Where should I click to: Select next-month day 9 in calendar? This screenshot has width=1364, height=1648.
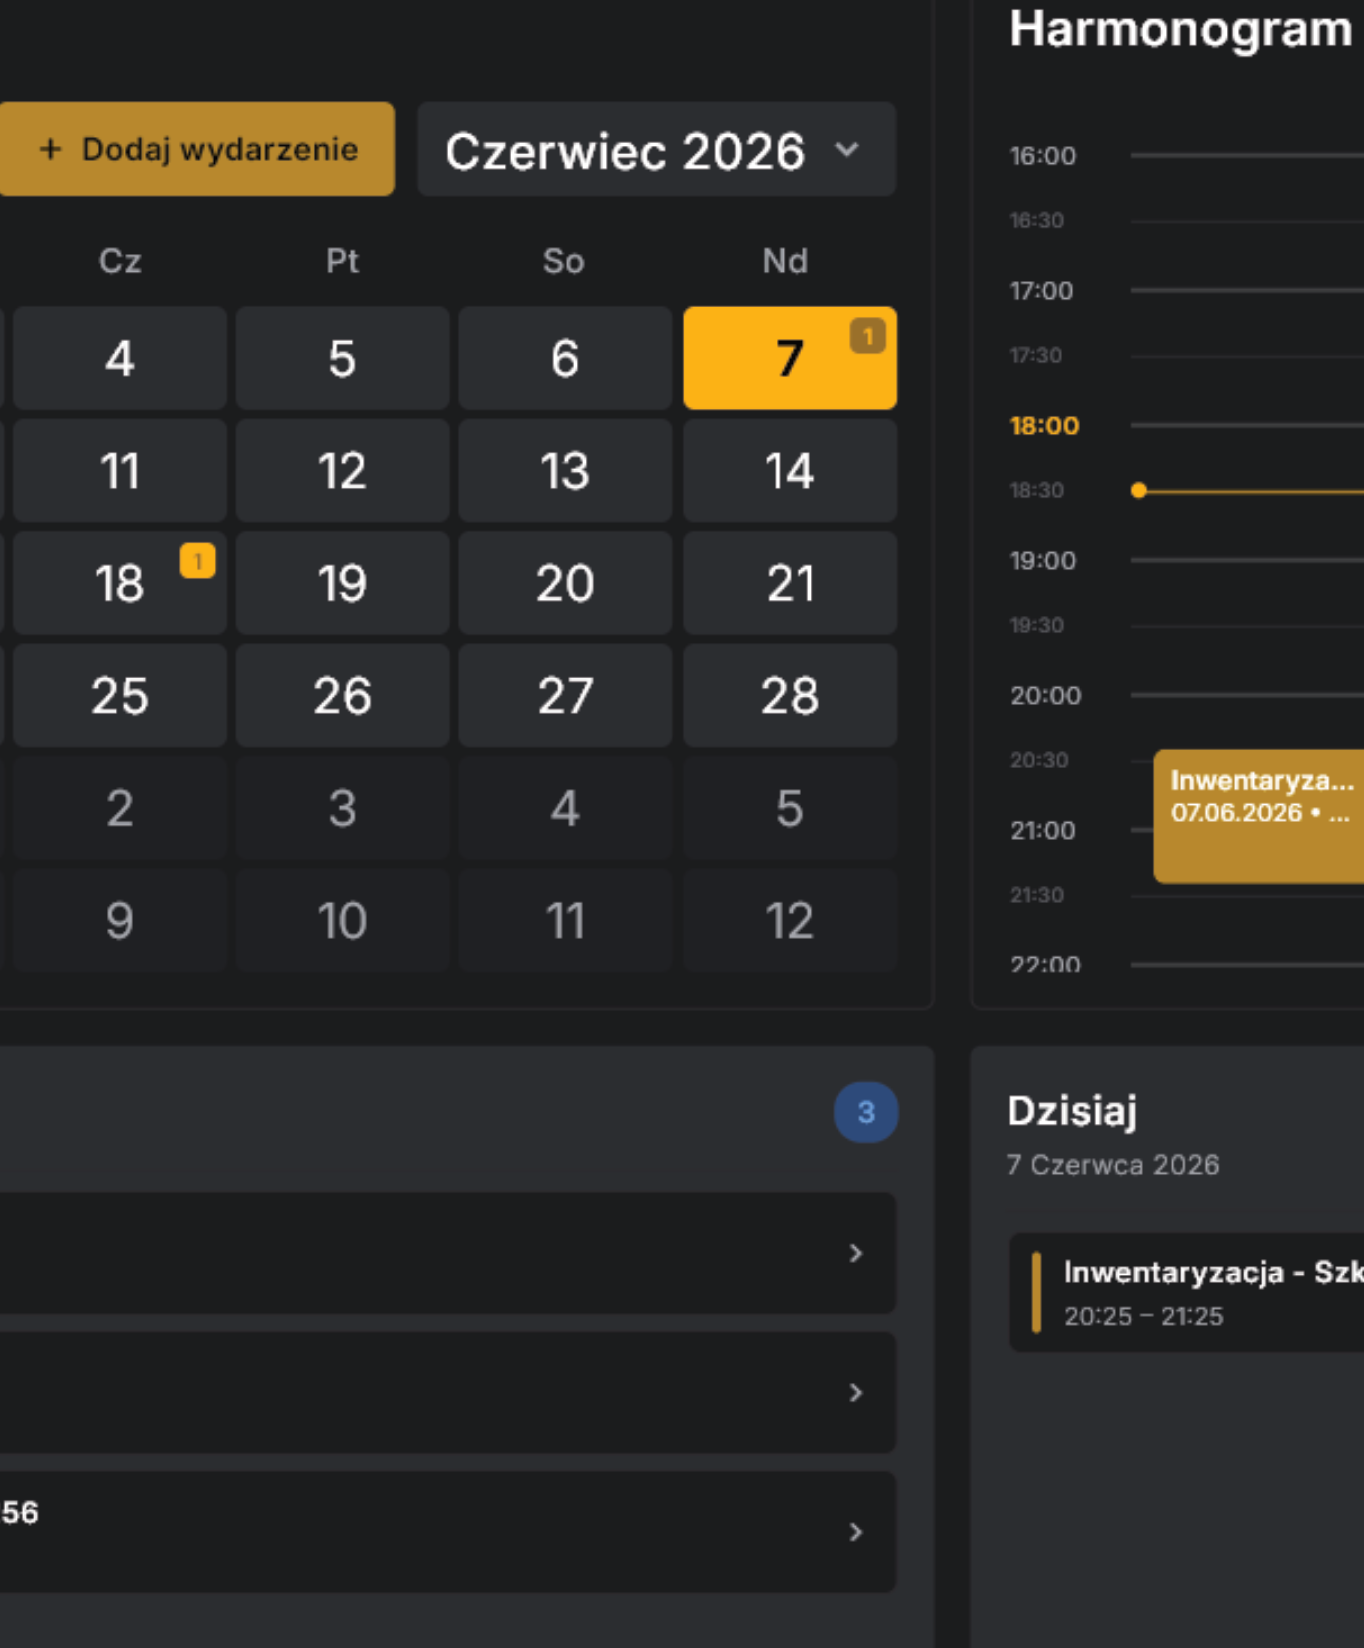[120, 920]
